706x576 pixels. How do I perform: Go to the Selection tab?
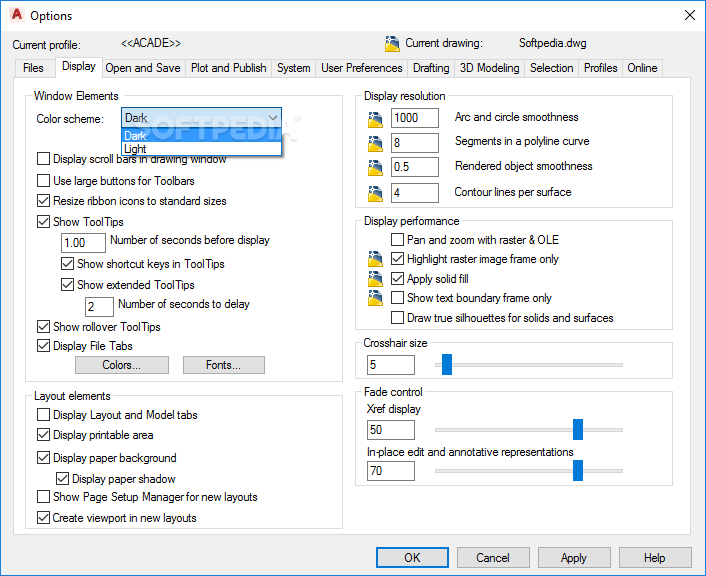(x=552, y=68)
